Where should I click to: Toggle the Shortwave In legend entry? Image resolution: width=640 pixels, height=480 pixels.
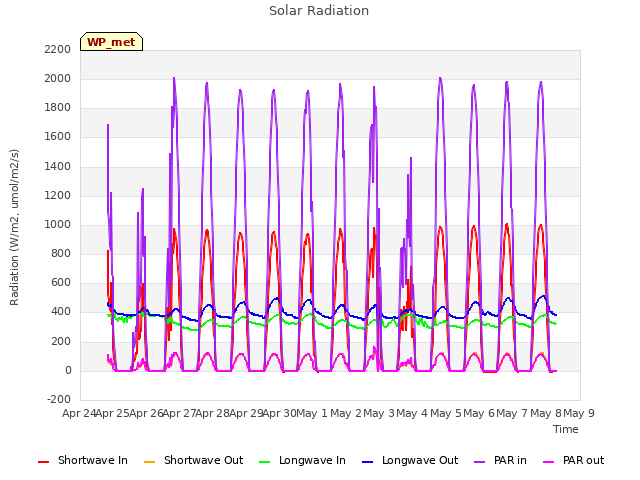pyautogui.click(x=83, y=460)
